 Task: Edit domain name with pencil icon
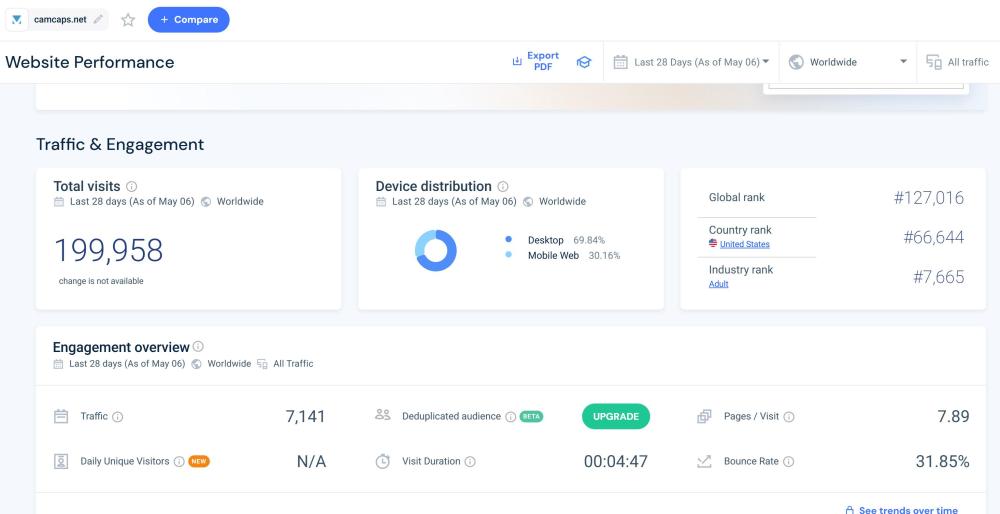coord(98,20)
